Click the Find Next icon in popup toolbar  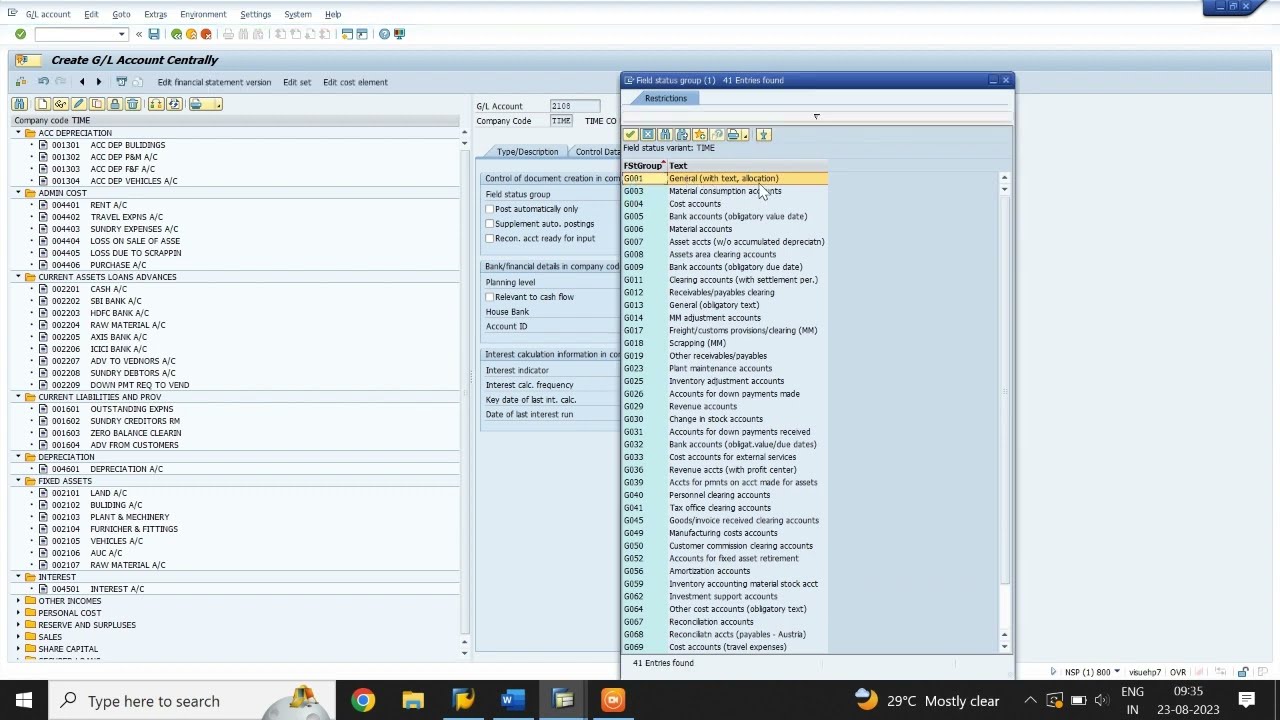coord(682,134)
